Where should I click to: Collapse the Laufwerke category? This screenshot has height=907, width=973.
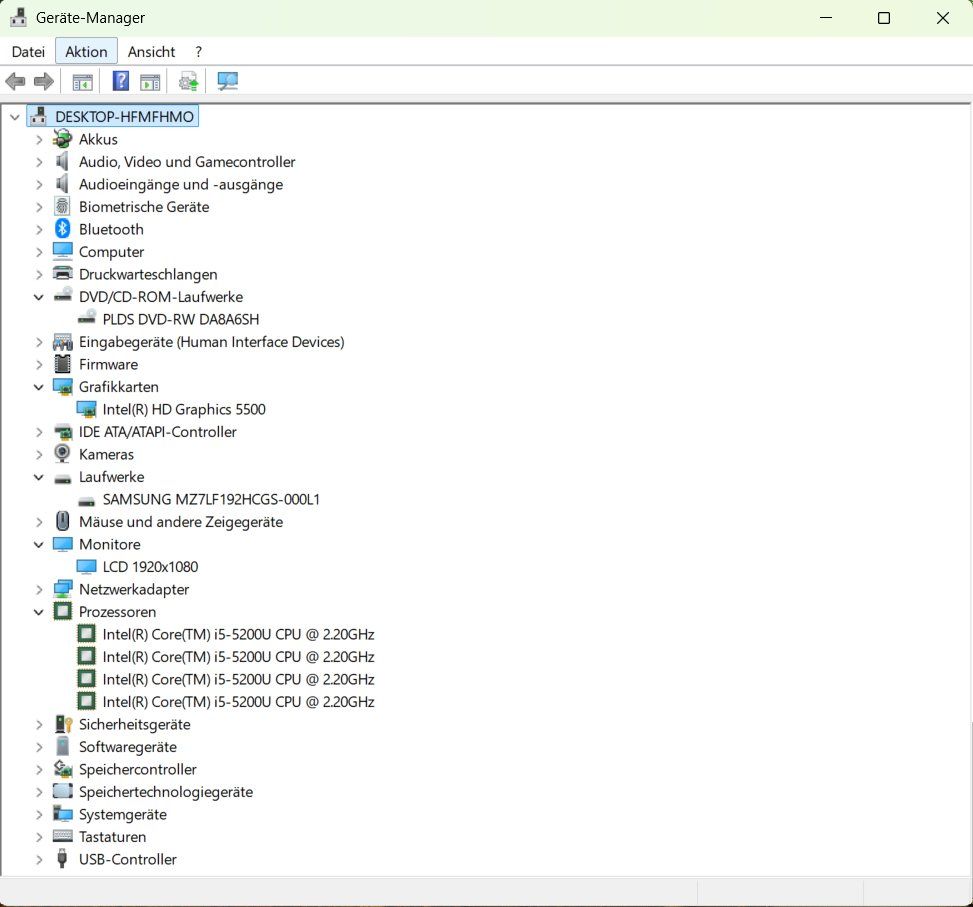pyautogui.click(x=38, y=477)
